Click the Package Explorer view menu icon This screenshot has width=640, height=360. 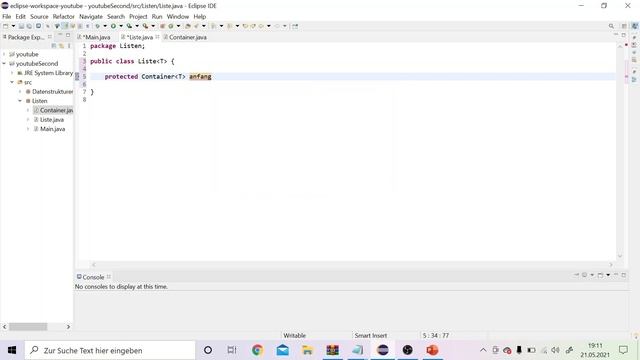pyautogui.click(x=69, y=46)
